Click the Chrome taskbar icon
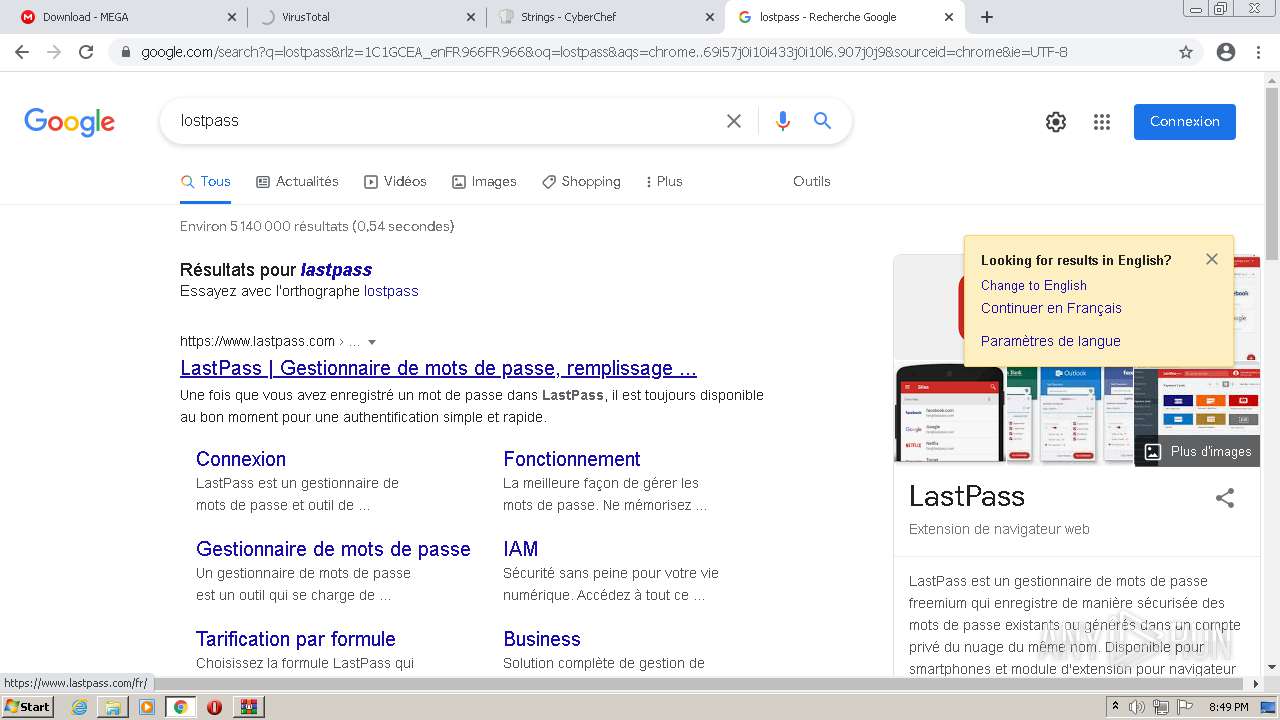 click(180, 707)
